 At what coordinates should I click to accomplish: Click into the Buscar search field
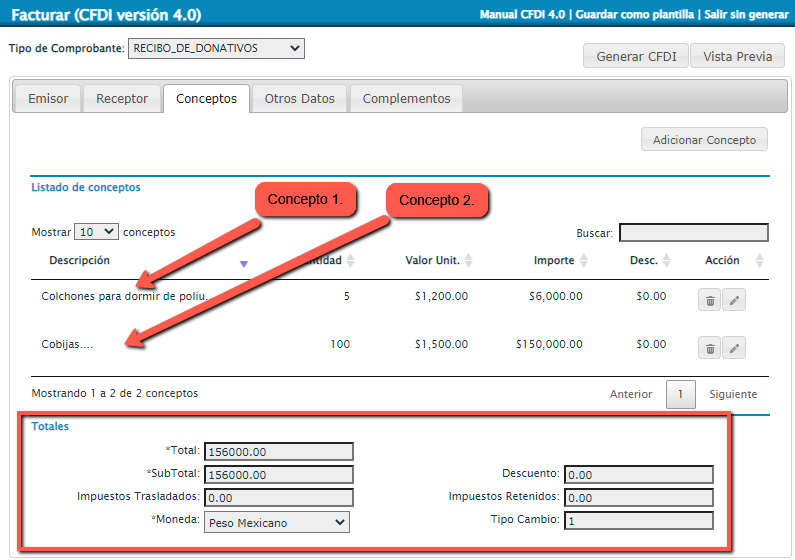pyautogui.click(x=693, y=233)
